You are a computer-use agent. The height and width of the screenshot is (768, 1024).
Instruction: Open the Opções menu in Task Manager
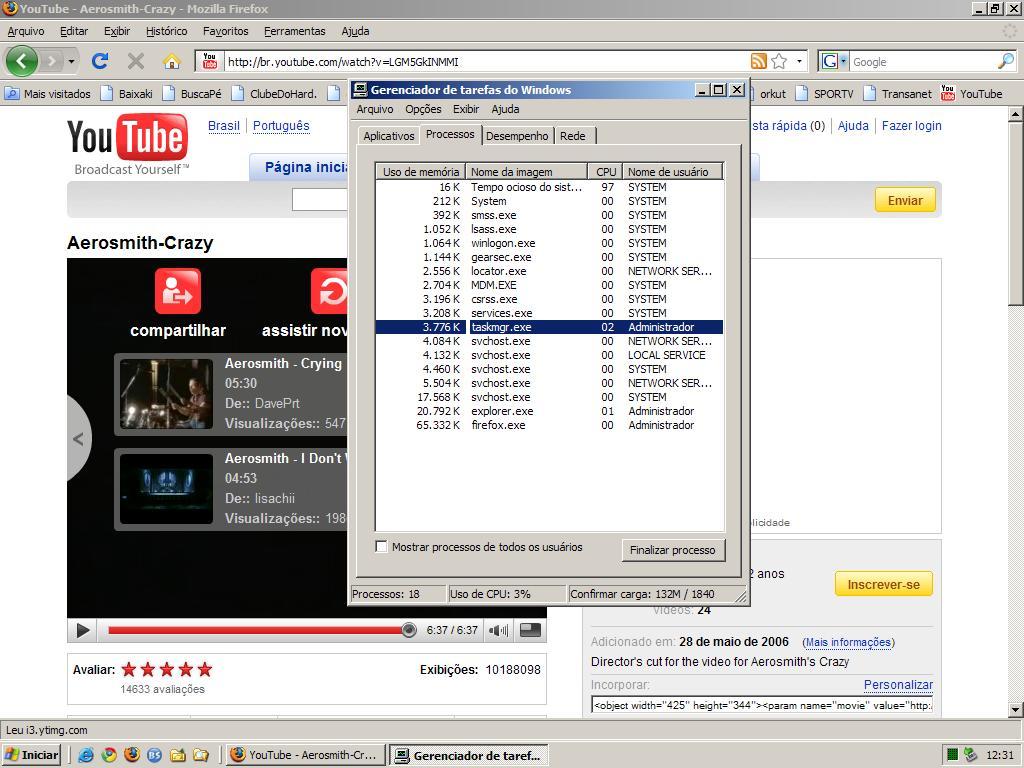point(423,109)
